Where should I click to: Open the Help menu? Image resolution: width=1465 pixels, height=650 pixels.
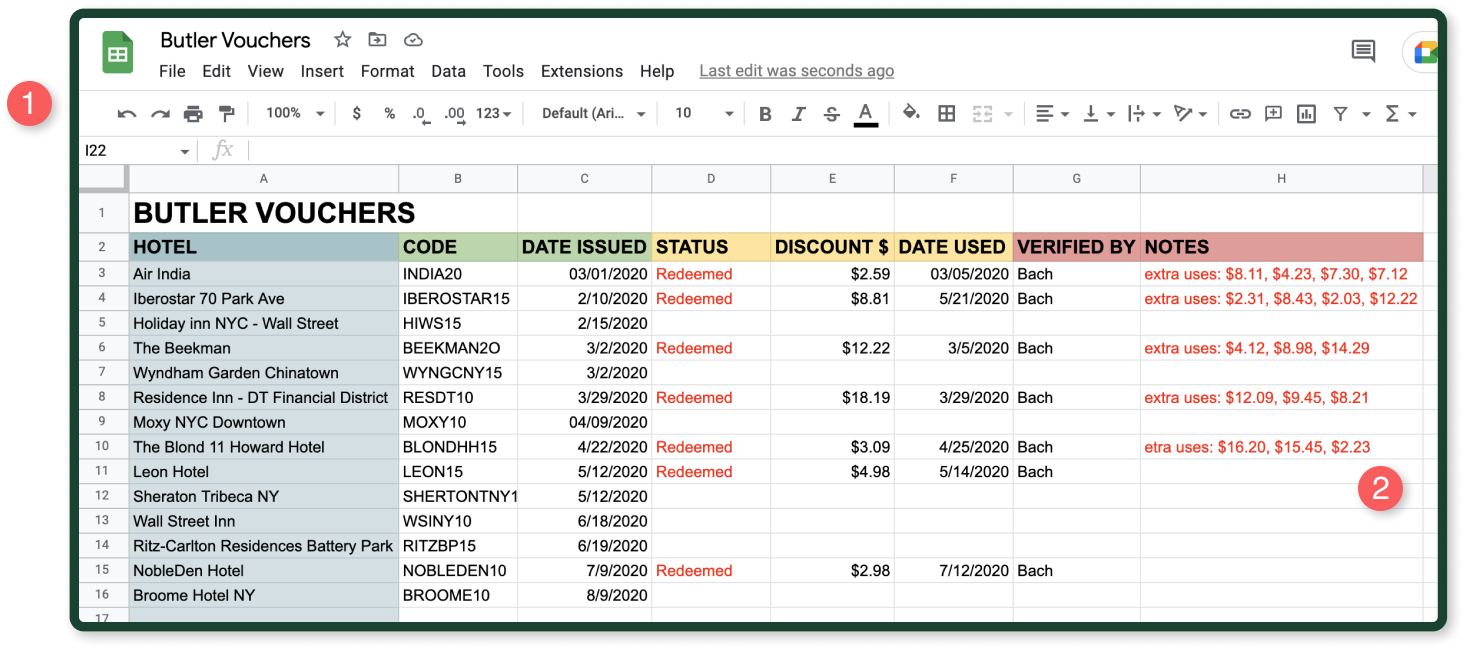click(x=657, y=71)
